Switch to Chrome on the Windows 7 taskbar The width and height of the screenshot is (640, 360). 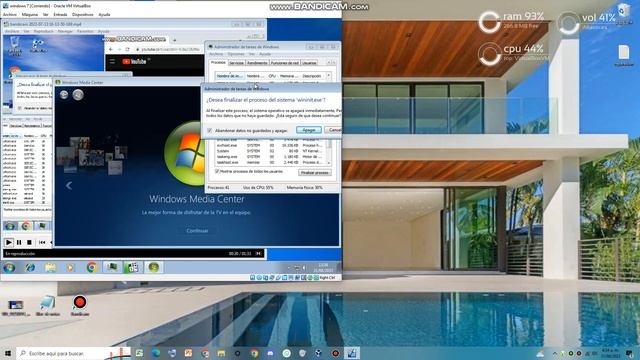(91, 267)
